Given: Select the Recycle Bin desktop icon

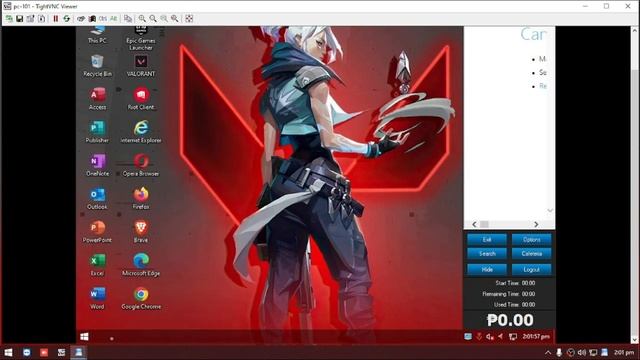Looking at the screenshot, I should 97,66.
